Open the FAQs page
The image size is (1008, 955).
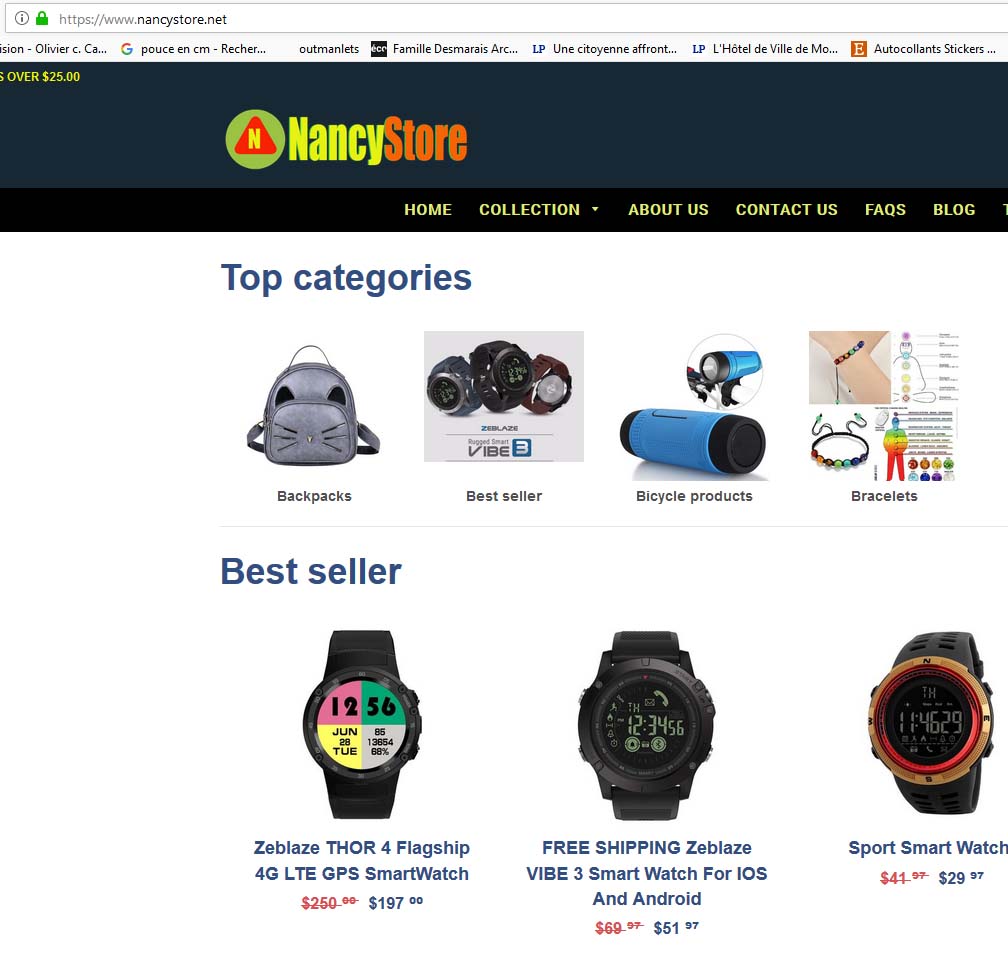885,210
